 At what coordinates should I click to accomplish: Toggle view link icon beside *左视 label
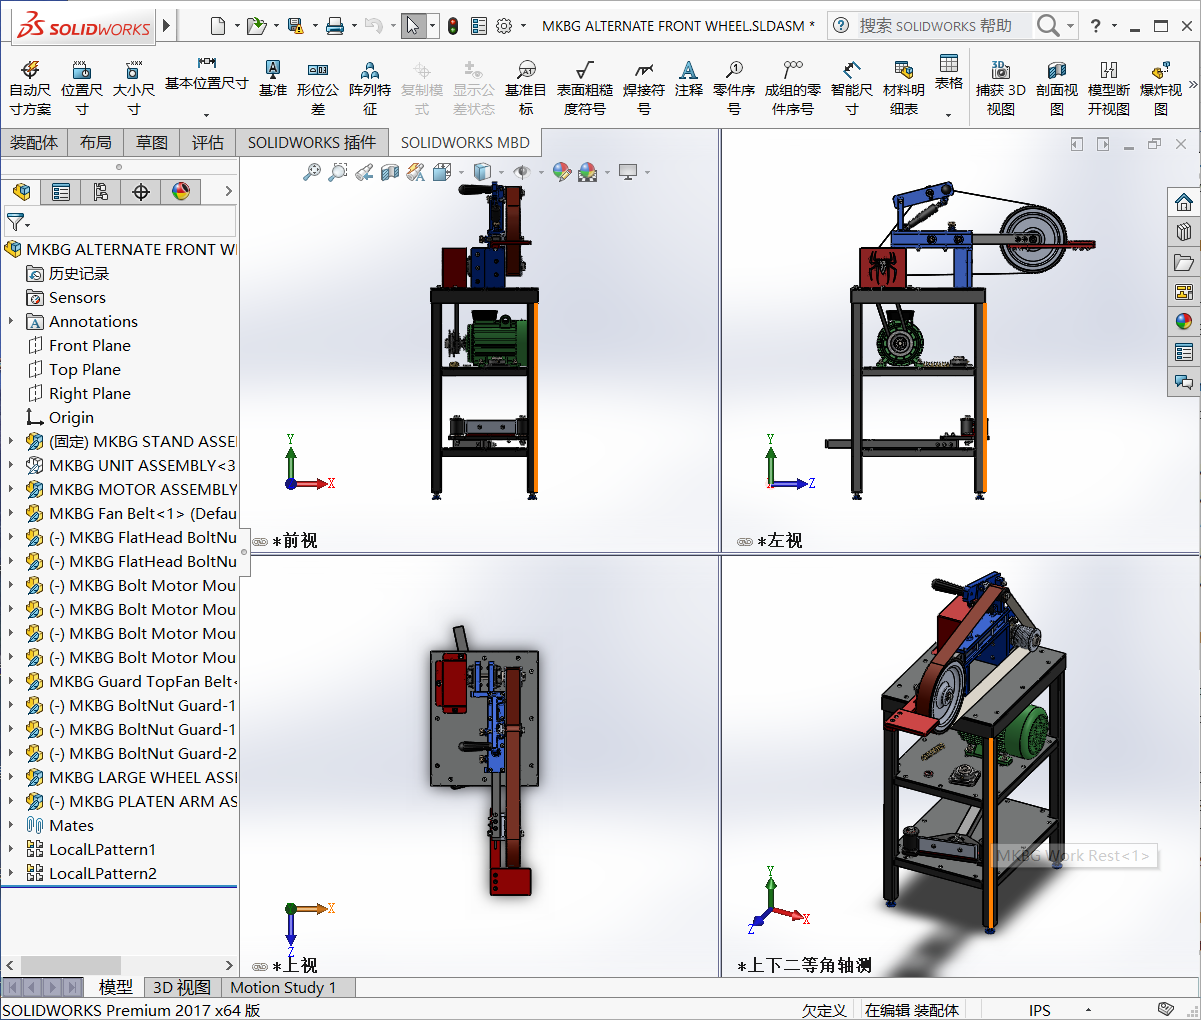tap(745, 541)
